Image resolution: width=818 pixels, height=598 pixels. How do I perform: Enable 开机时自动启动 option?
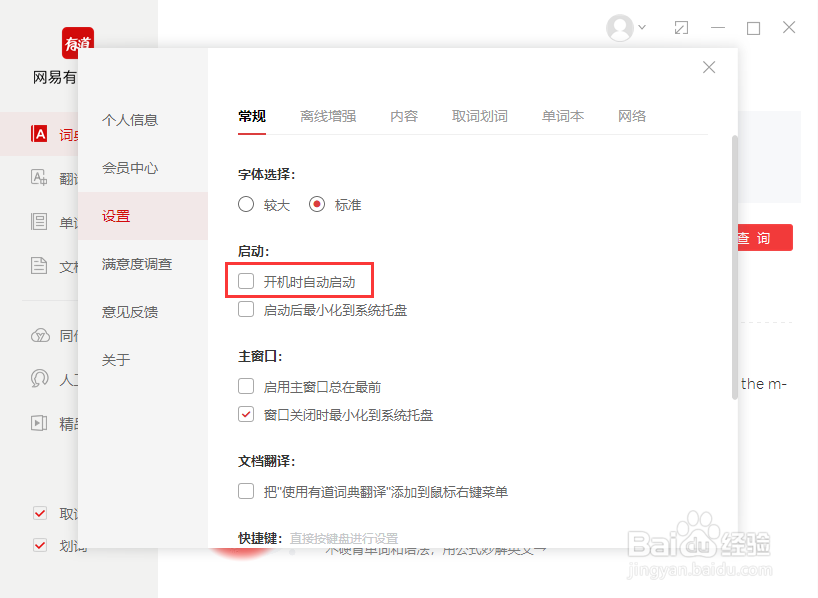(246, 281)
